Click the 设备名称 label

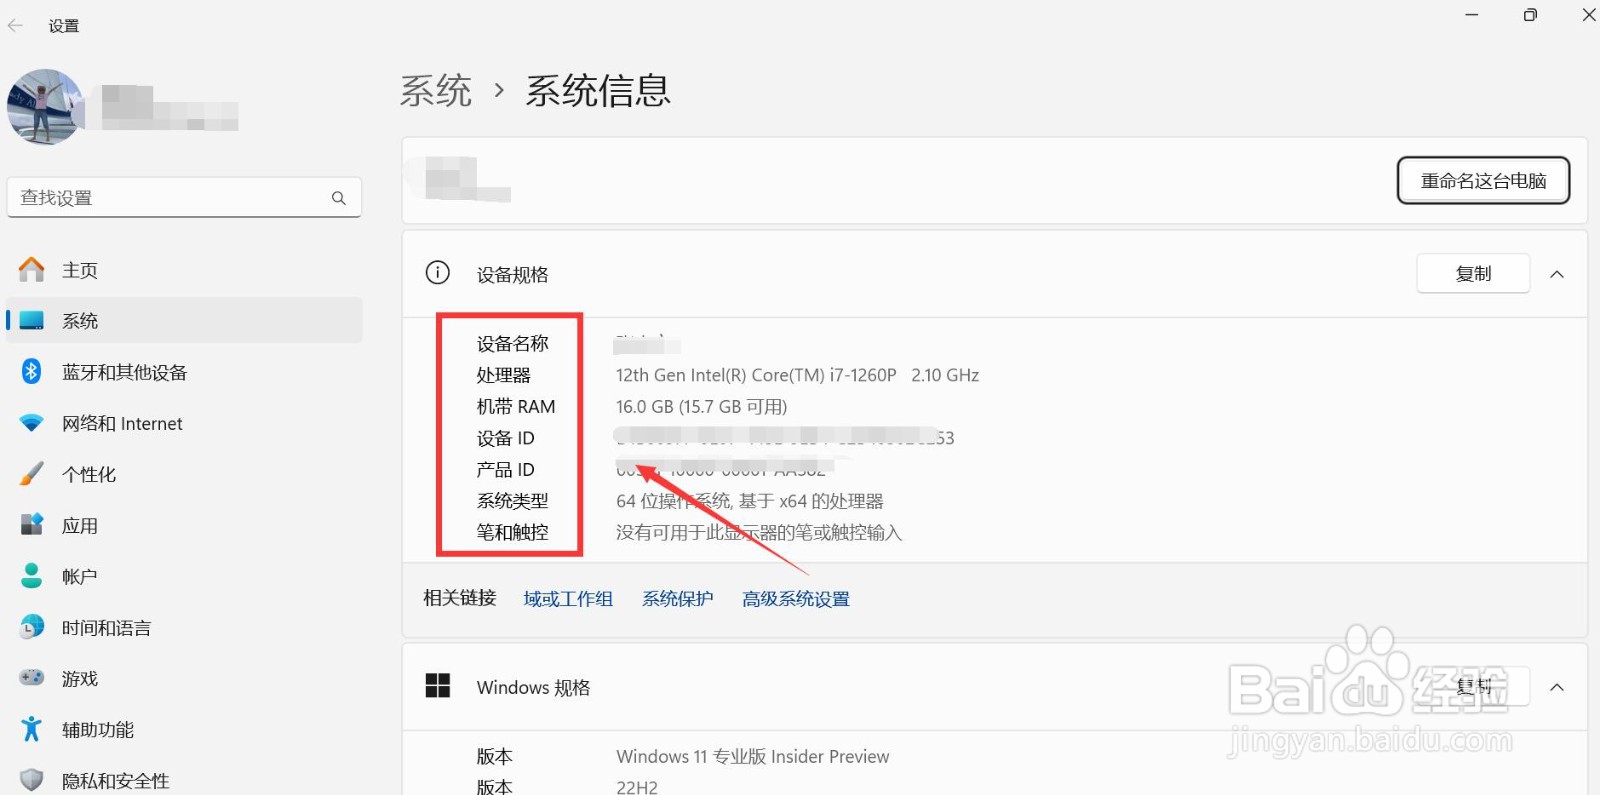(513, 344)
